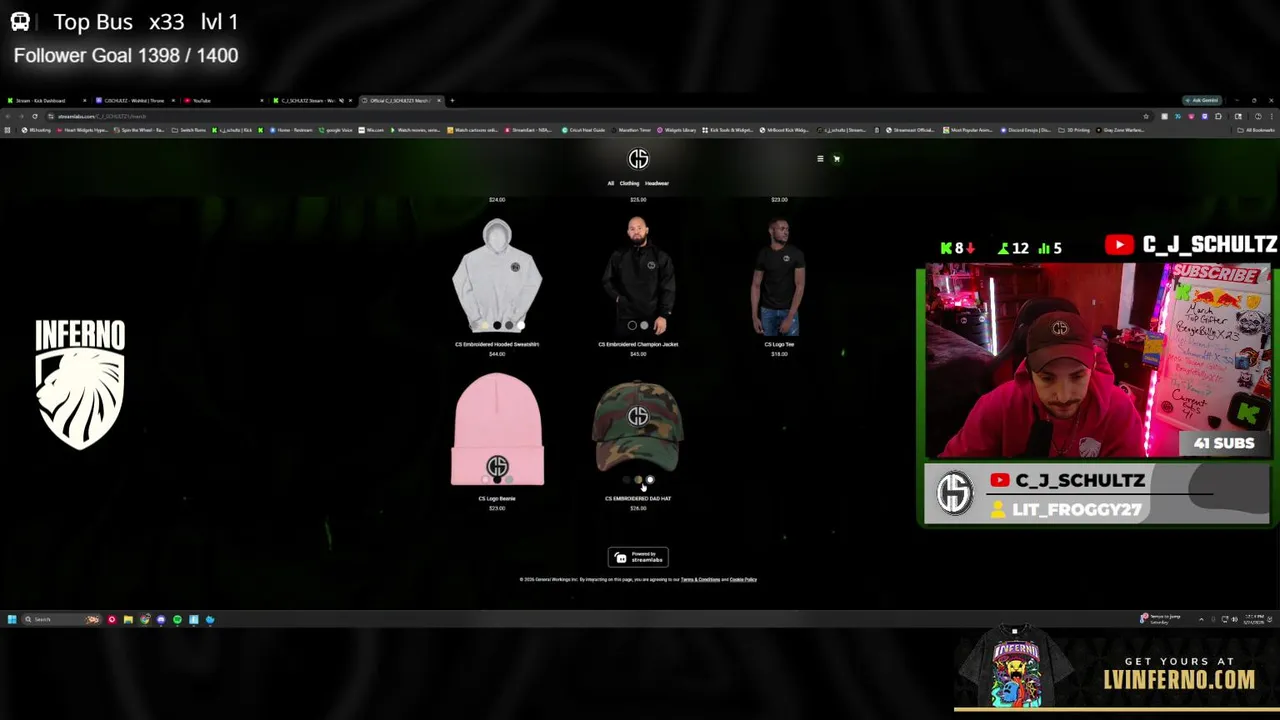Click the Powered by Streamlabs badge
This screenshot has height=720, width=1280.
638,557
